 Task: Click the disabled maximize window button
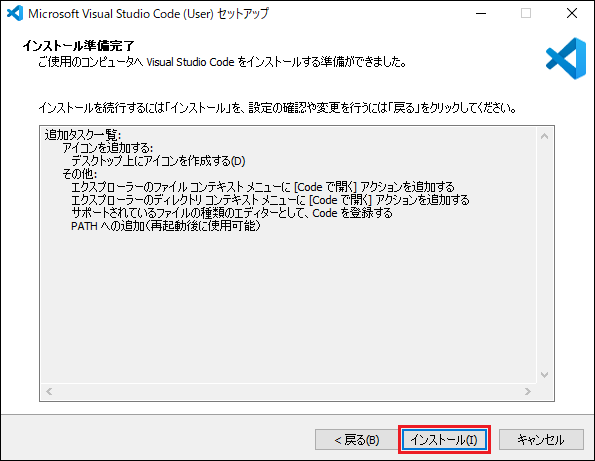(526, 14)
